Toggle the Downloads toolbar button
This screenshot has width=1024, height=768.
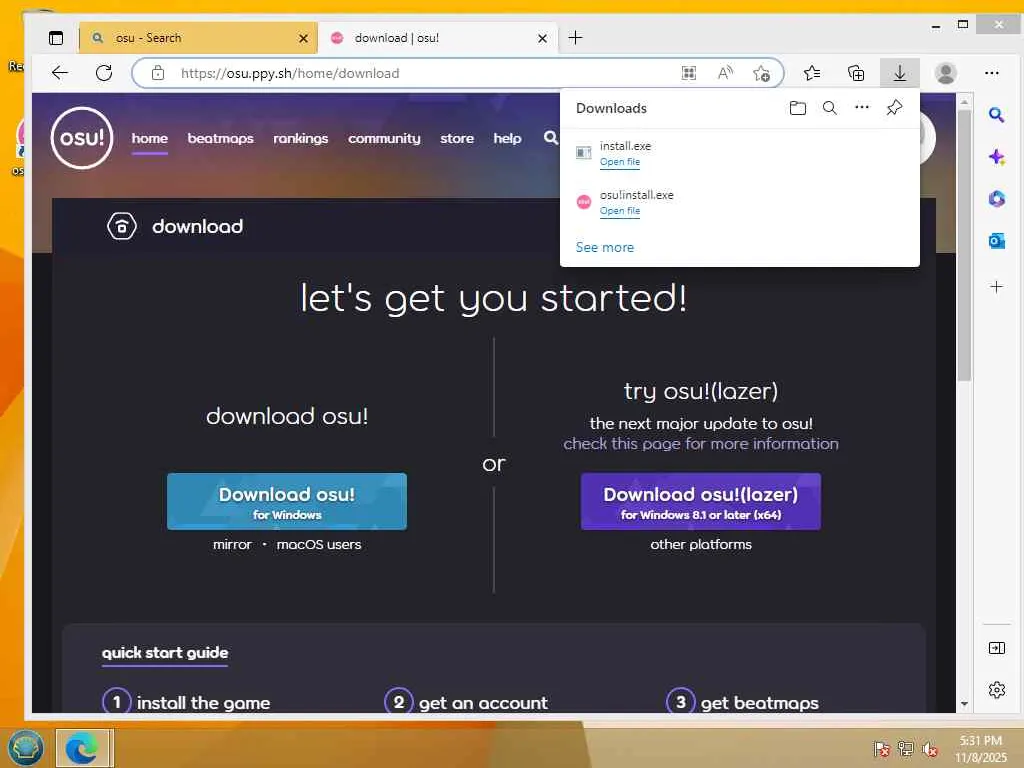[x=899, y=73]
